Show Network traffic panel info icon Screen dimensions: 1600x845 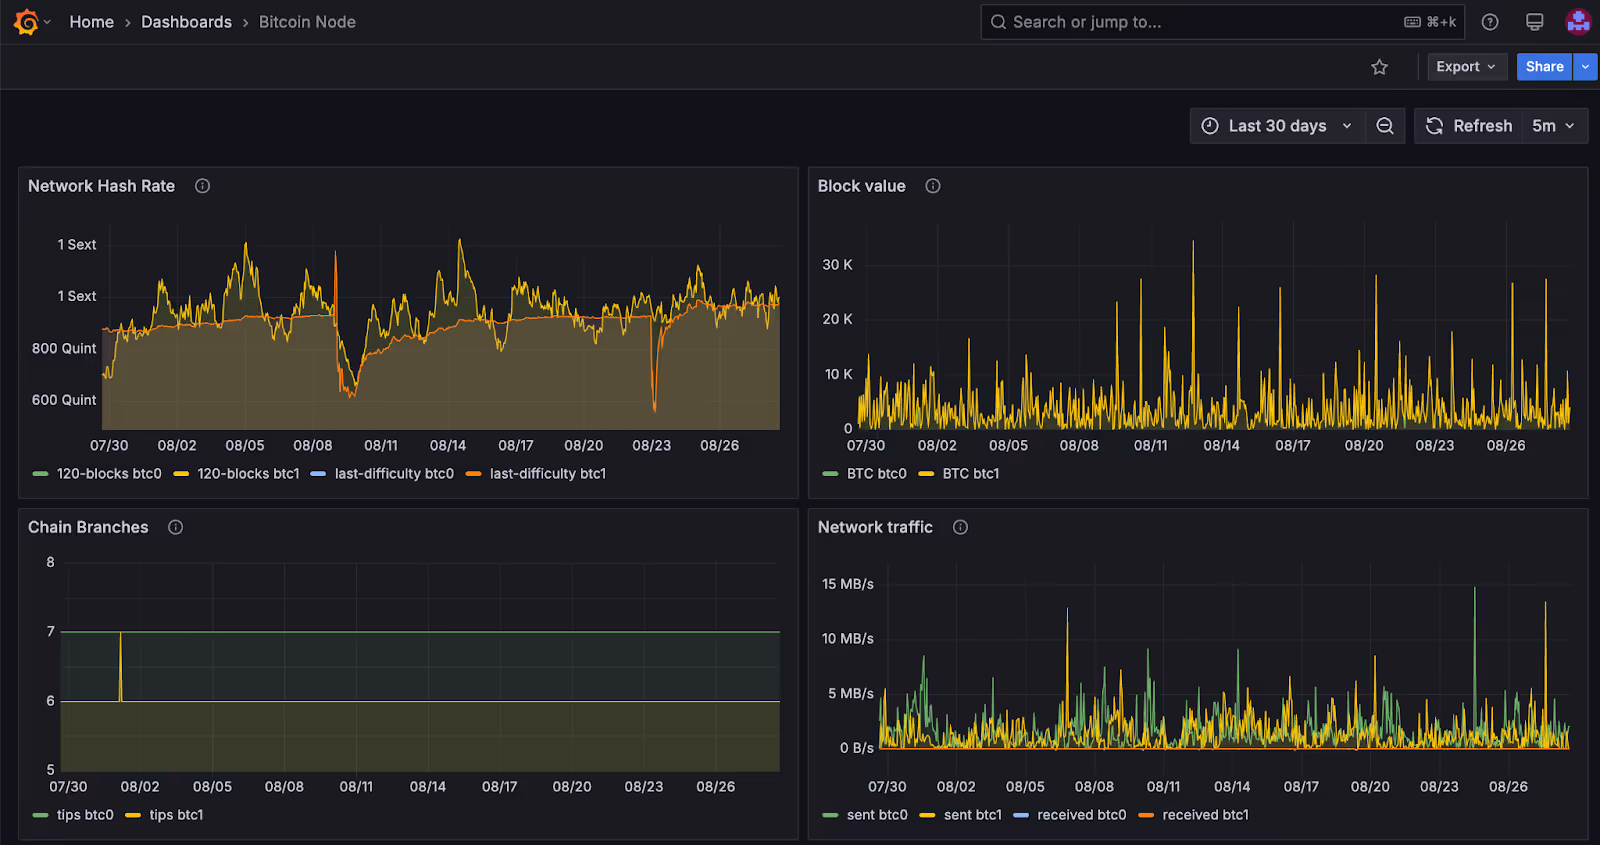pyautogui.click(x=960, y=527)
